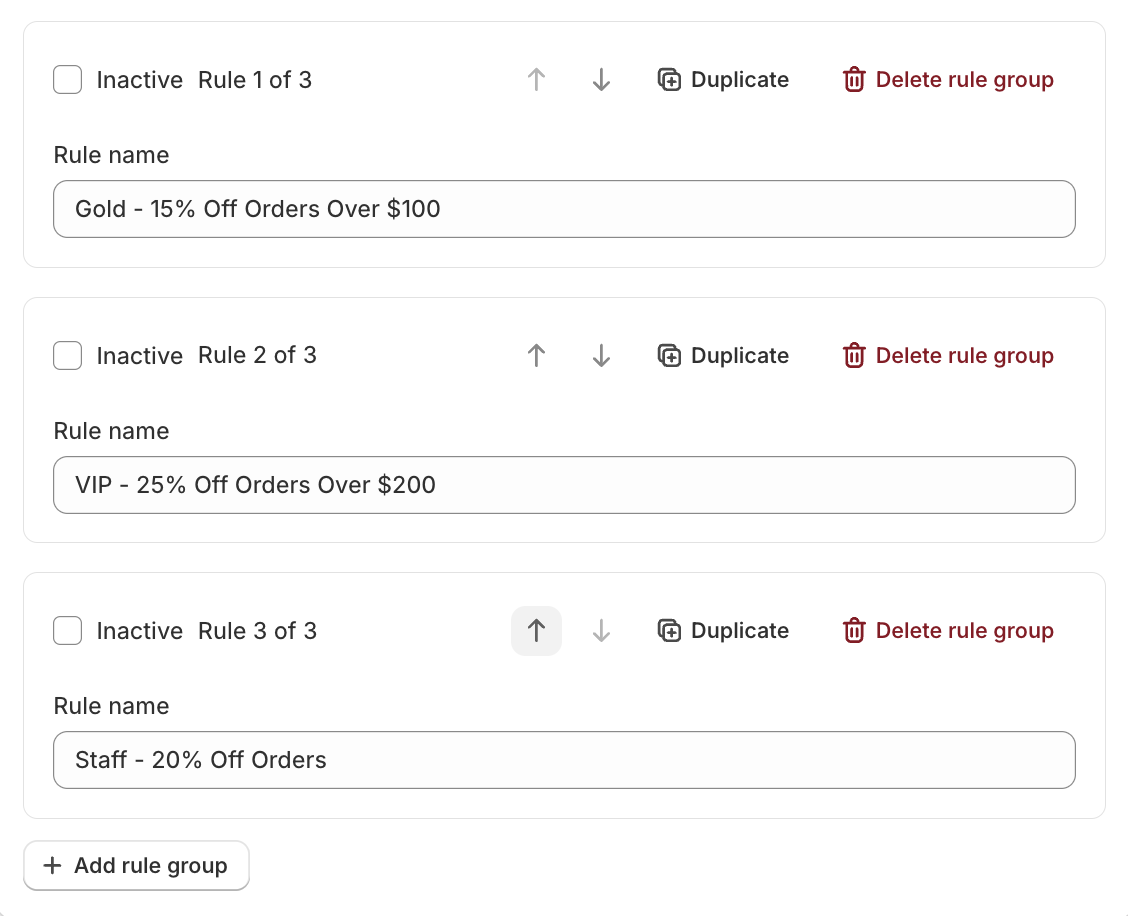This screenshot has height=916, width=1128.
Task: Click the up arrow on Rule 2
Action: (x=536, y=355)
